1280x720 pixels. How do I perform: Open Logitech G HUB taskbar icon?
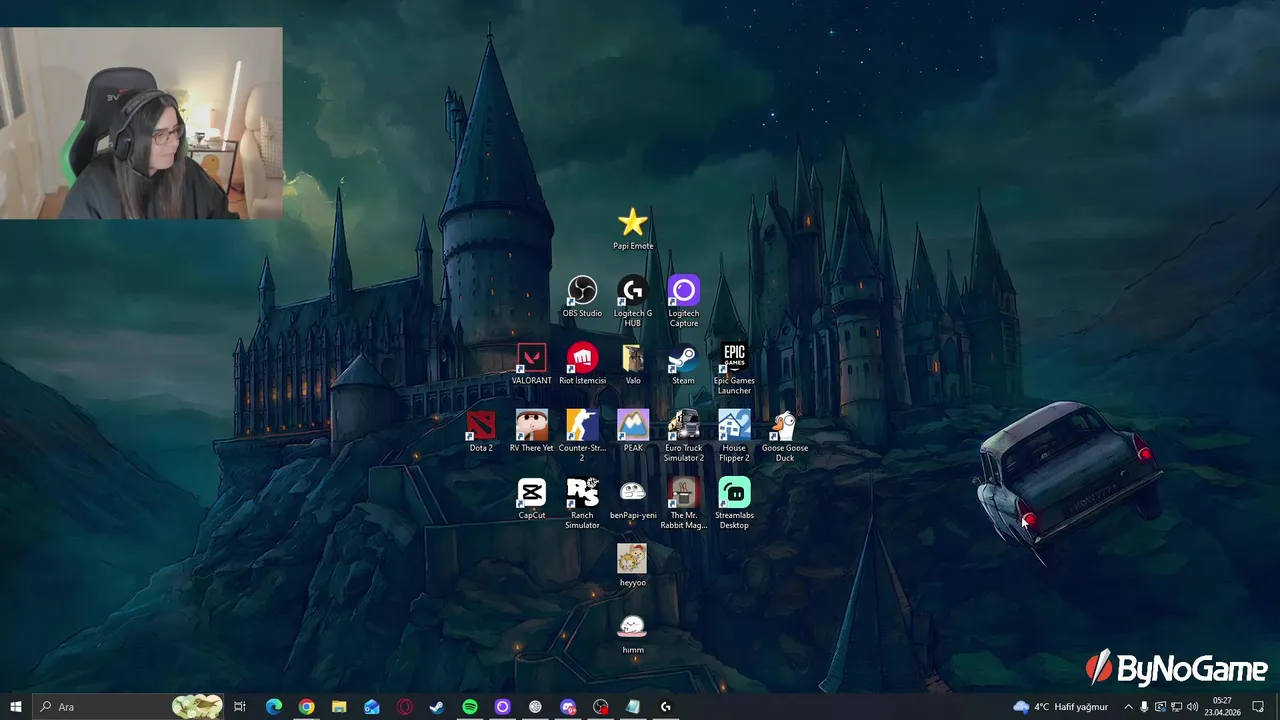666,707
